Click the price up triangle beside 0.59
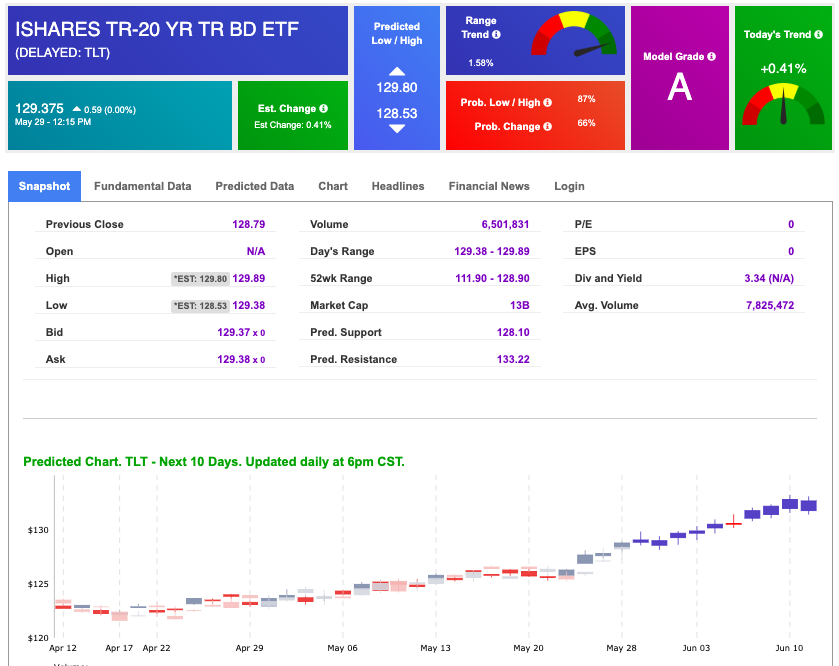 coord(77,109)
